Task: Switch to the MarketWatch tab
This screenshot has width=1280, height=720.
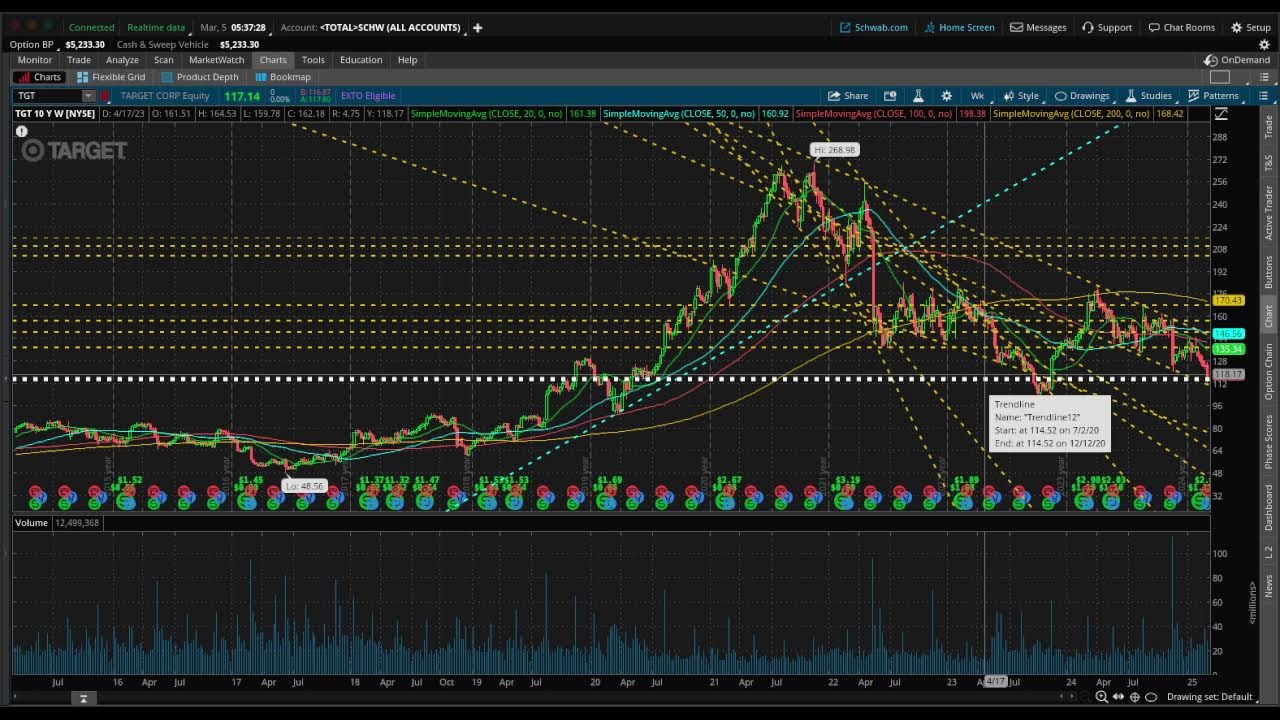Action: (216, 60)
